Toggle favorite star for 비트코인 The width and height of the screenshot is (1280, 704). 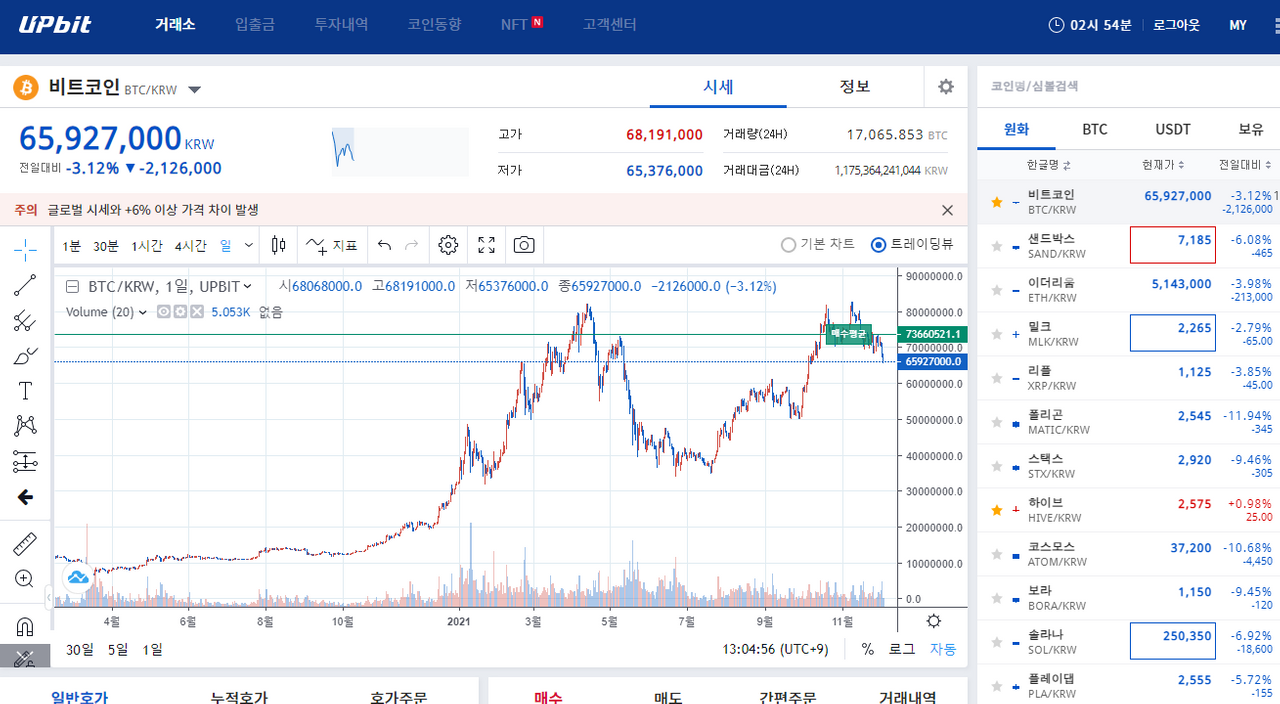click(x=996, y=202)
